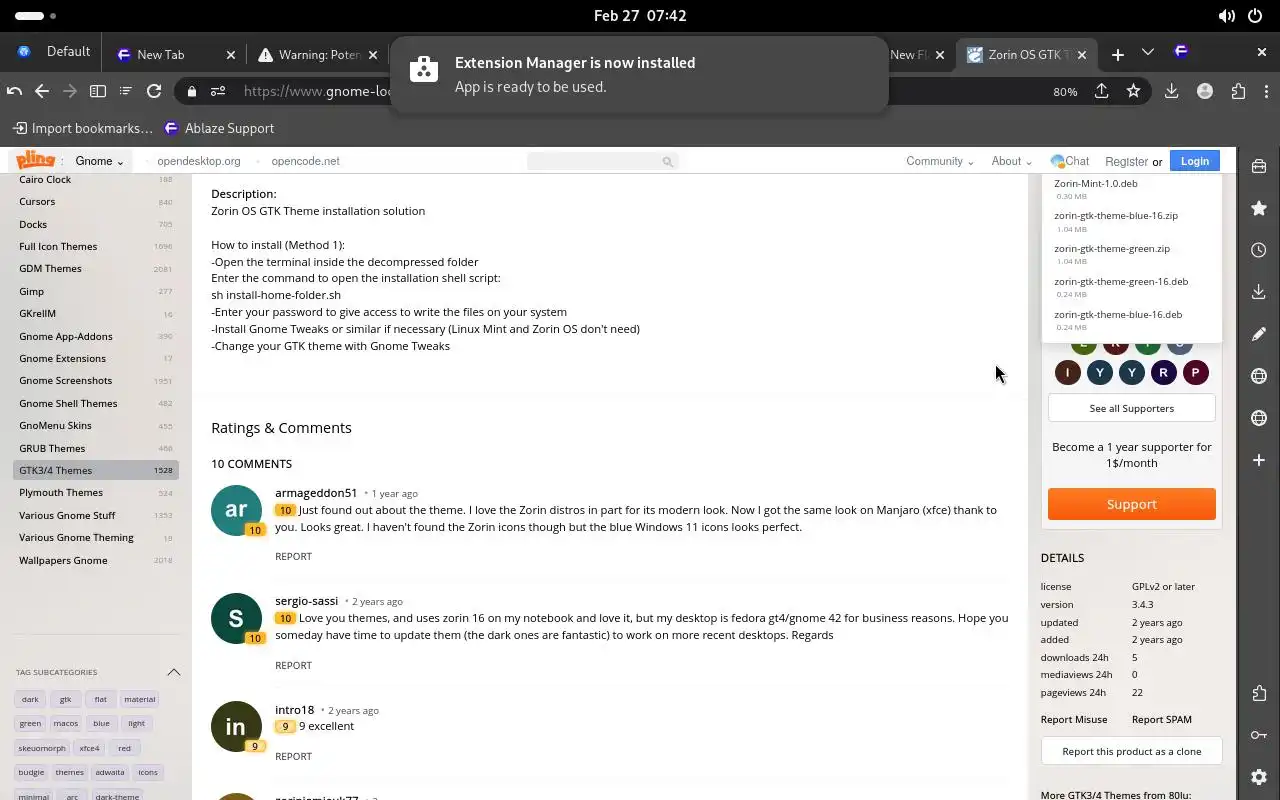Download Zorin-Mint-1.0.deb file
The image size is (1280, 800).
pyautogui.click(x=1095, y=184)
